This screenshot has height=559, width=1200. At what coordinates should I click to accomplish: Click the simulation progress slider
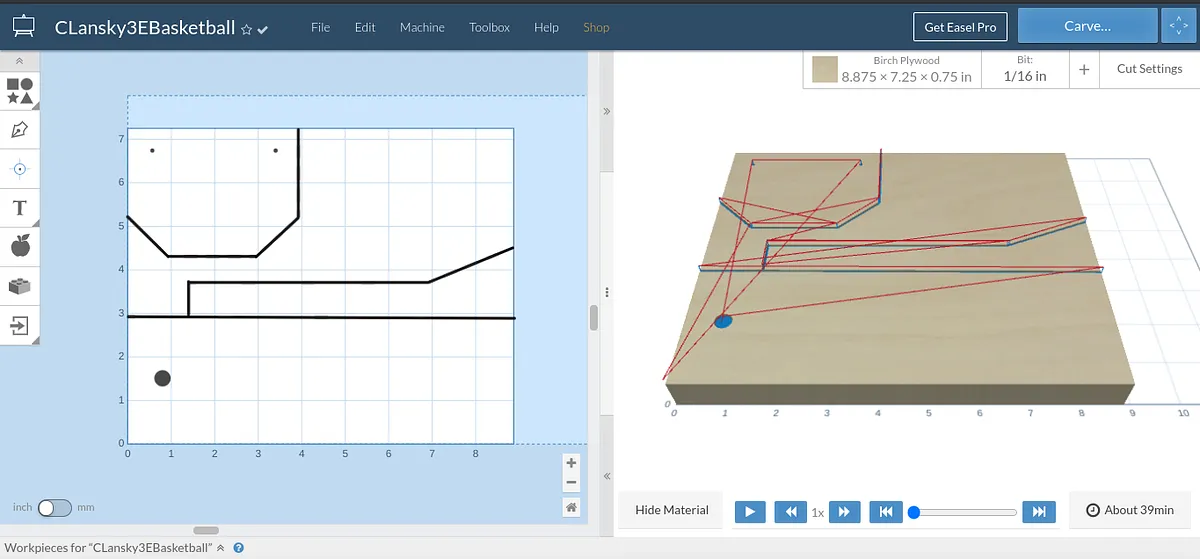coord(965,512)
